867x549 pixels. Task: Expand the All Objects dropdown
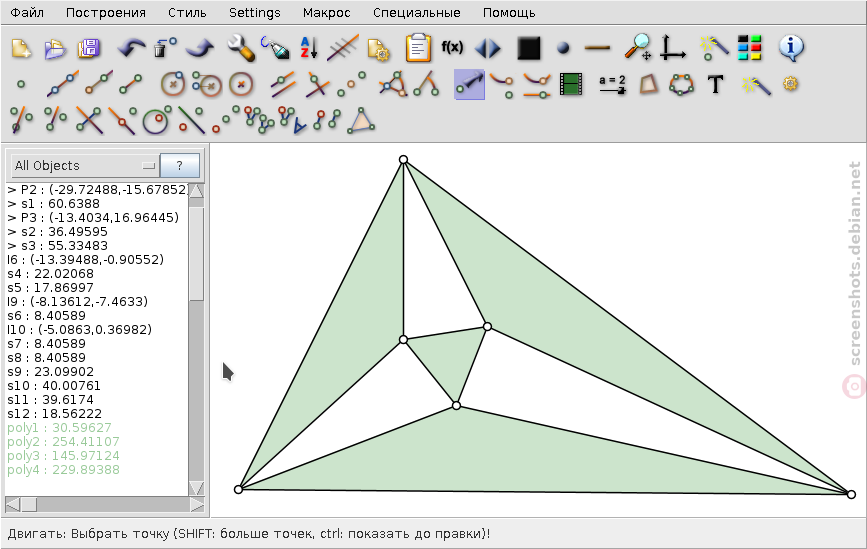85,165
